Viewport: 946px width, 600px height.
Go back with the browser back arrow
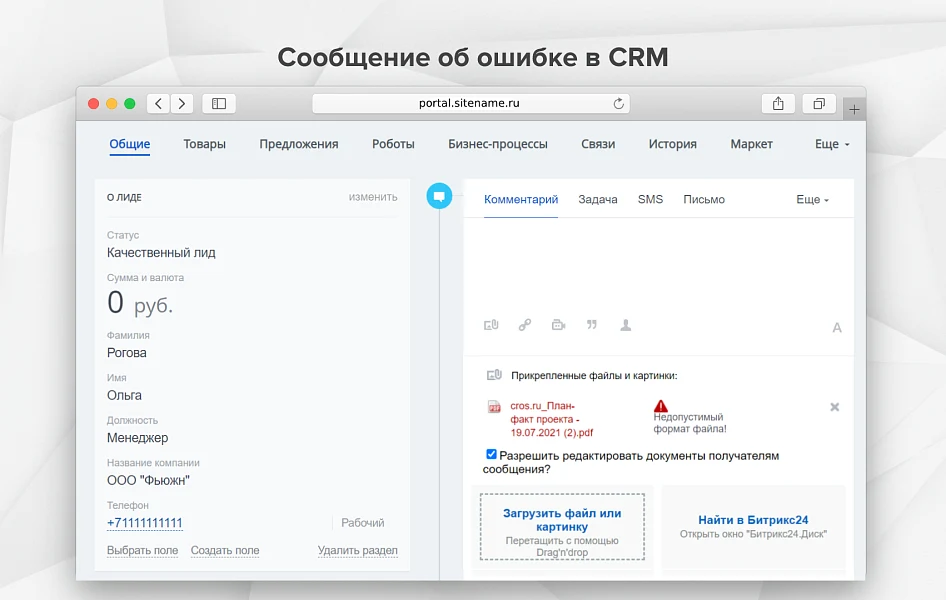(x=159, y=104)
